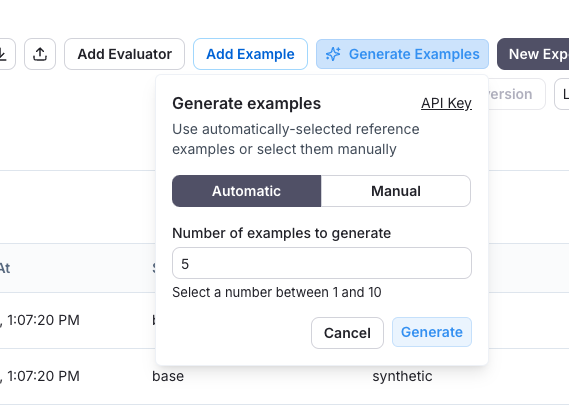The height and width of the screenshot is (413, 569).
Task: Click the upload icon button
Action: click(40, 54)
